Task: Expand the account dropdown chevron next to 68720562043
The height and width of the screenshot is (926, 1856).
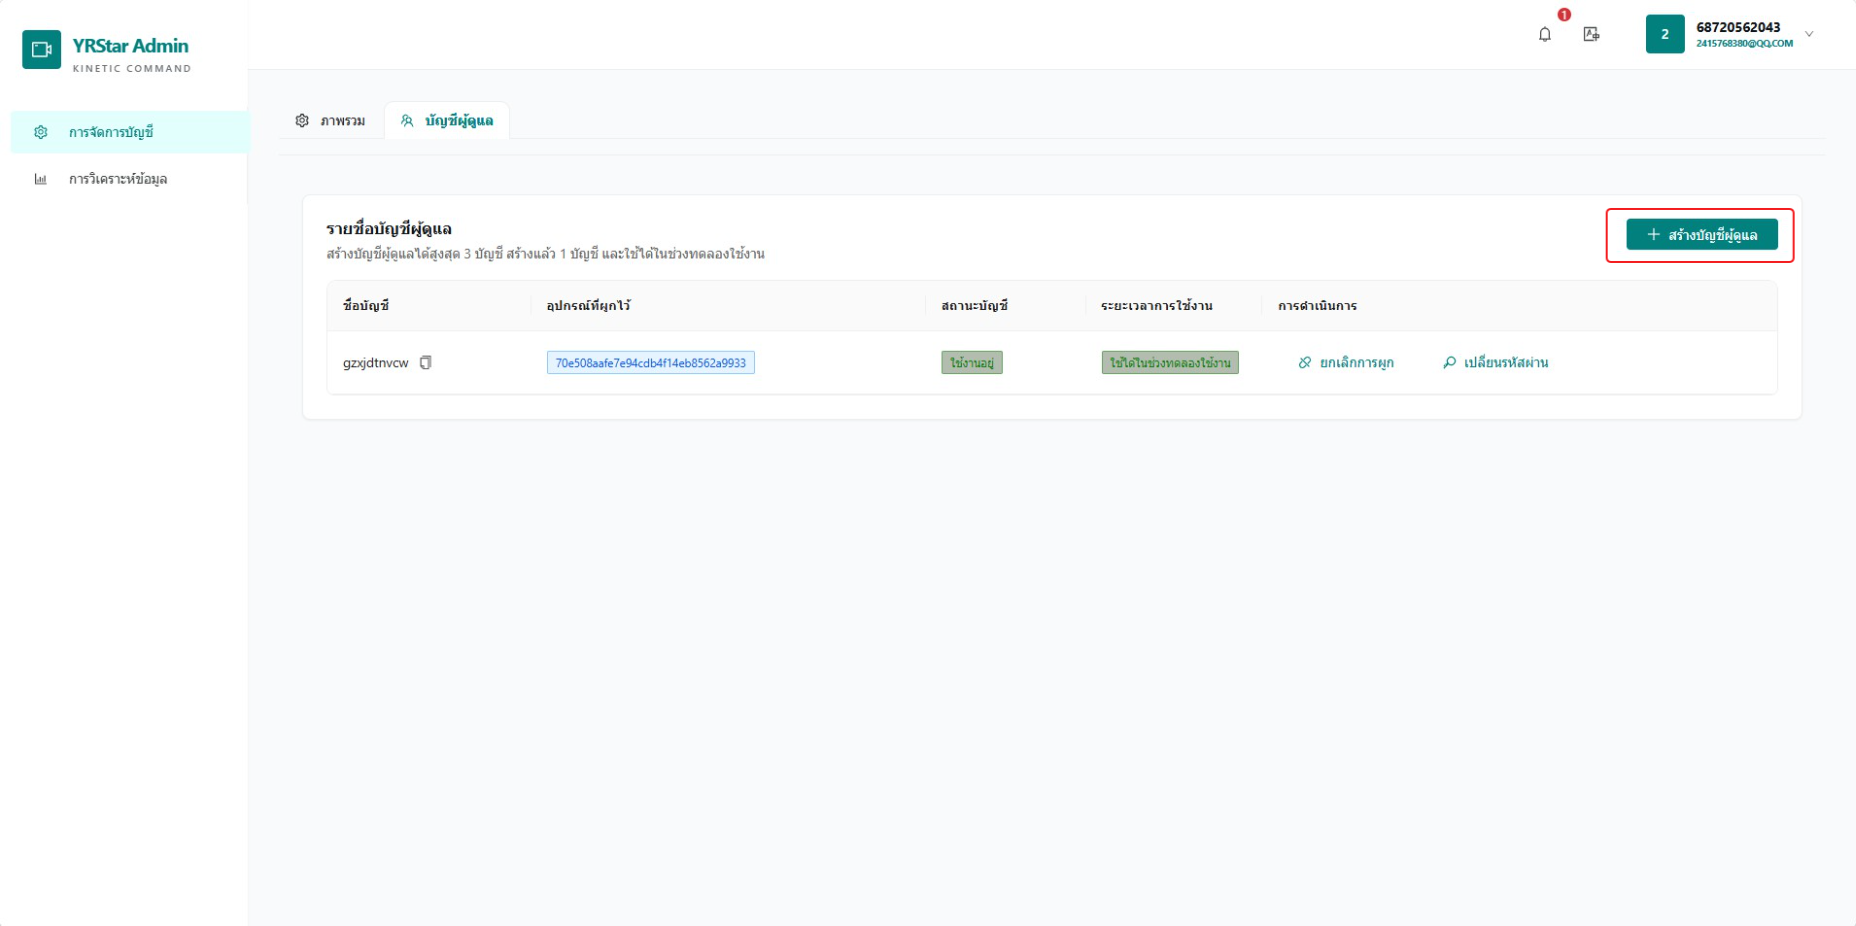Action: click(x=1809, y=34)
